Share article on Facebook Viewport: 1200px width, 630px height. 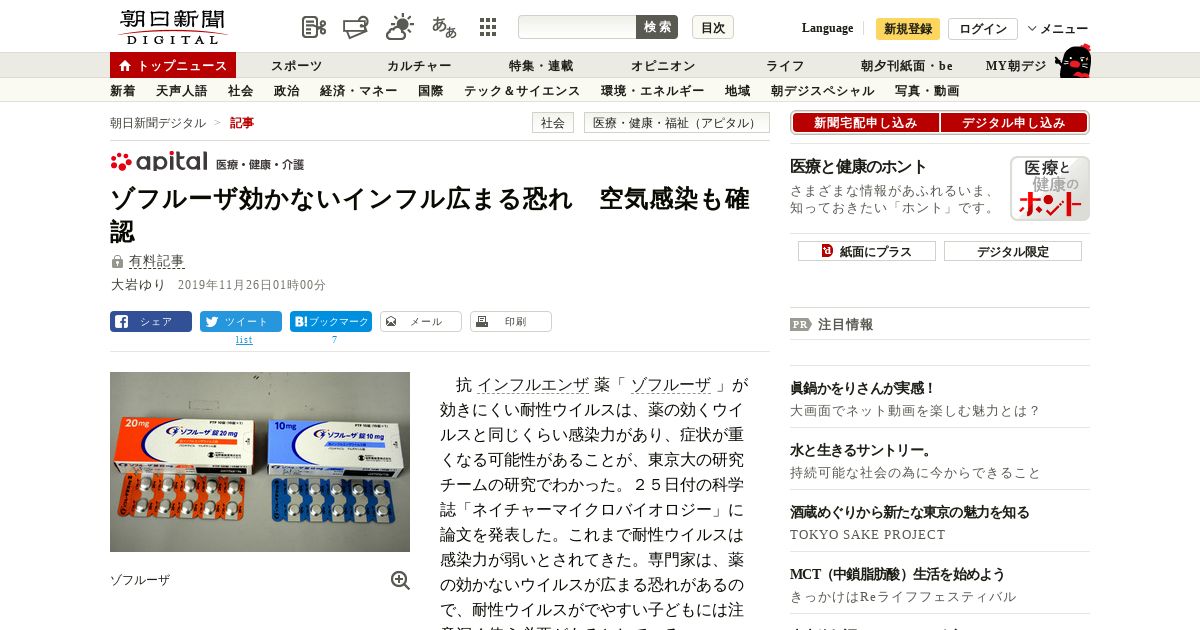tap(151, 322)
